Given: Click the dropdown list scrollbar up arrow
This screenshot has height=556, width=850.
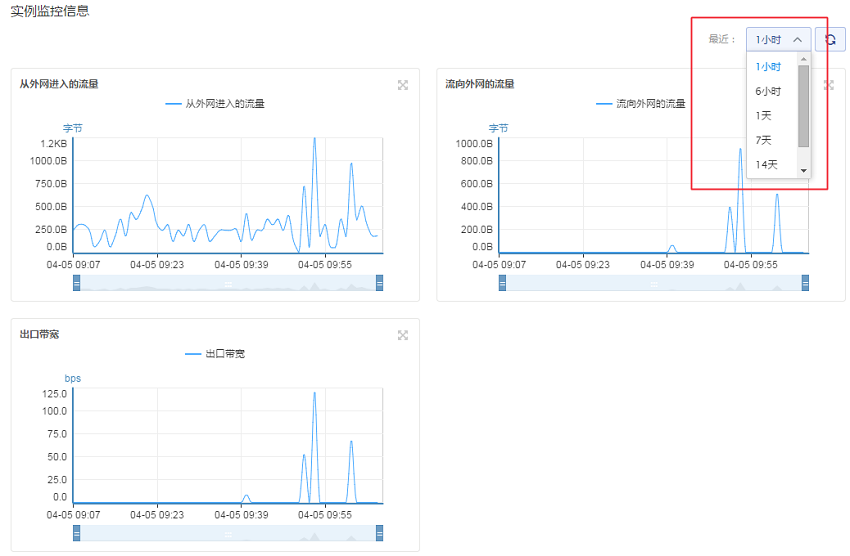Looking at the screenshot, I should point(804,59).
